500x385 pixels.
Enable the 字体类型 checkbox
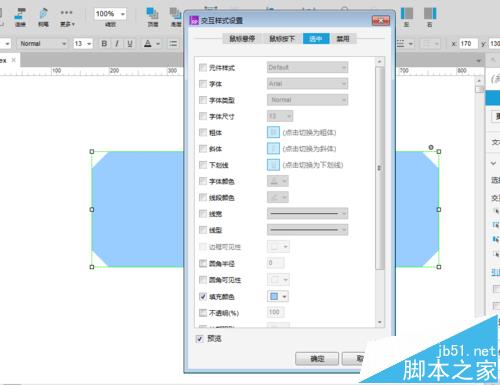pyautogui.click(x=203, y=100)
